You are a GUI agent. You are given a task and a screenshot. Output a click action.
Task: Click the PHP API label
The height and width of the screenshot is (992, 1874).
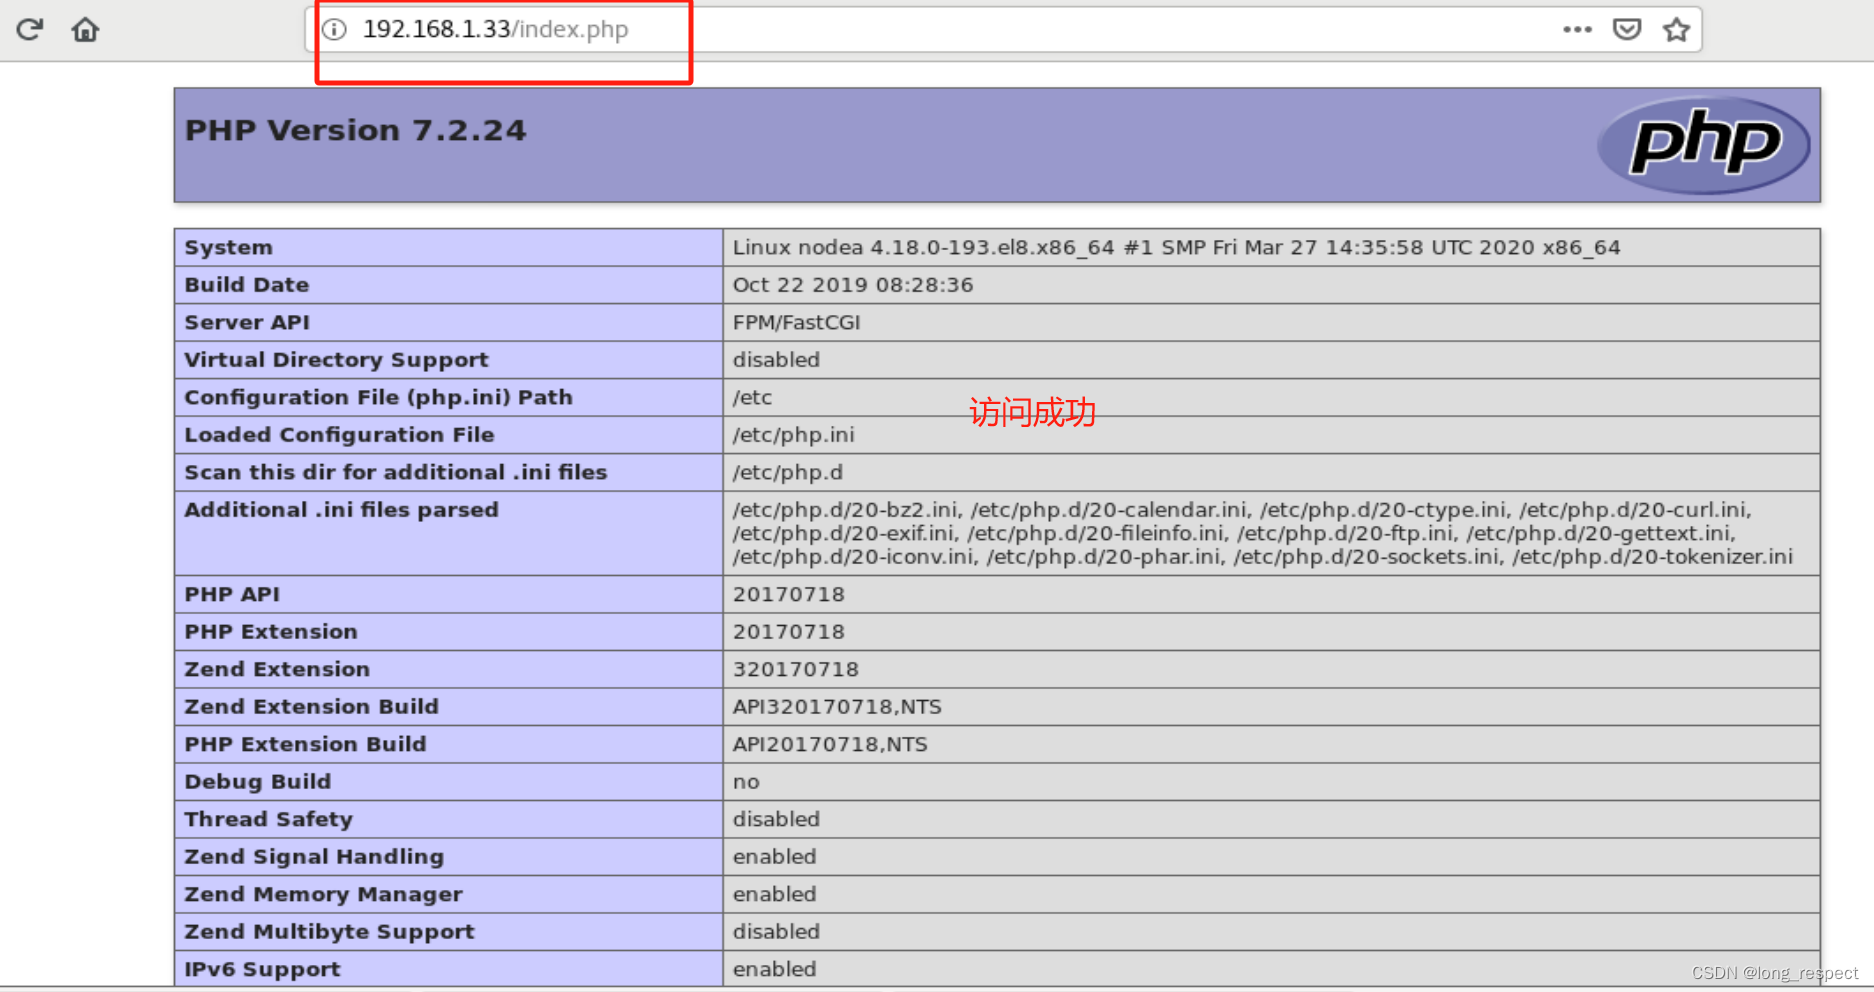(232, 594)
